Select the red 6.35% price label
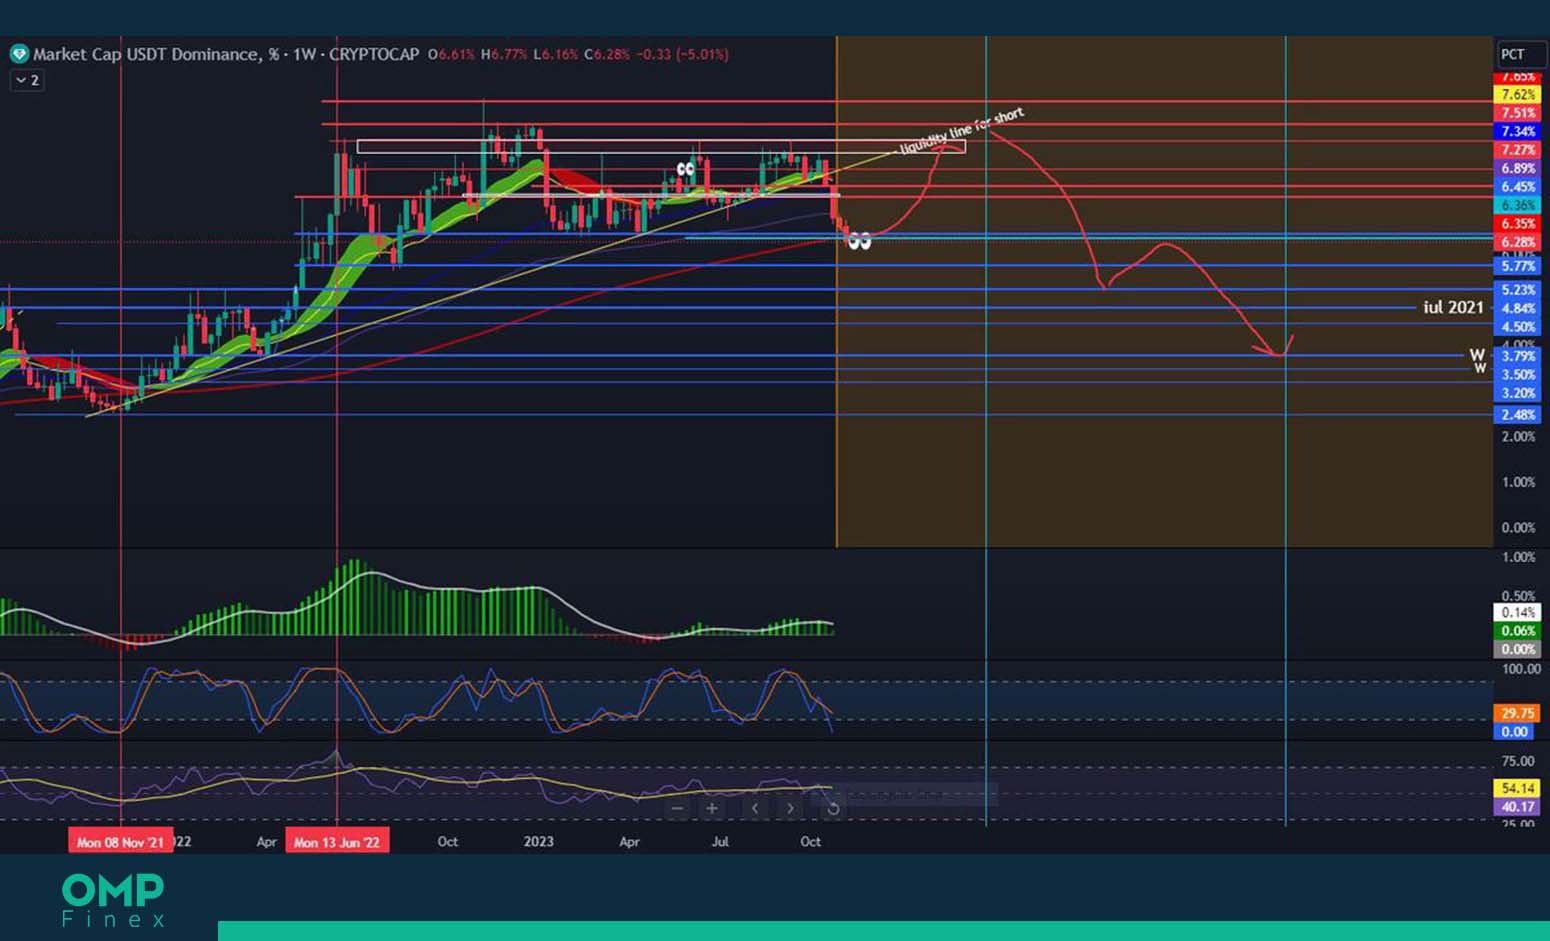The width and height of the screenshot is (1550, 941). tap(1518, 224)
